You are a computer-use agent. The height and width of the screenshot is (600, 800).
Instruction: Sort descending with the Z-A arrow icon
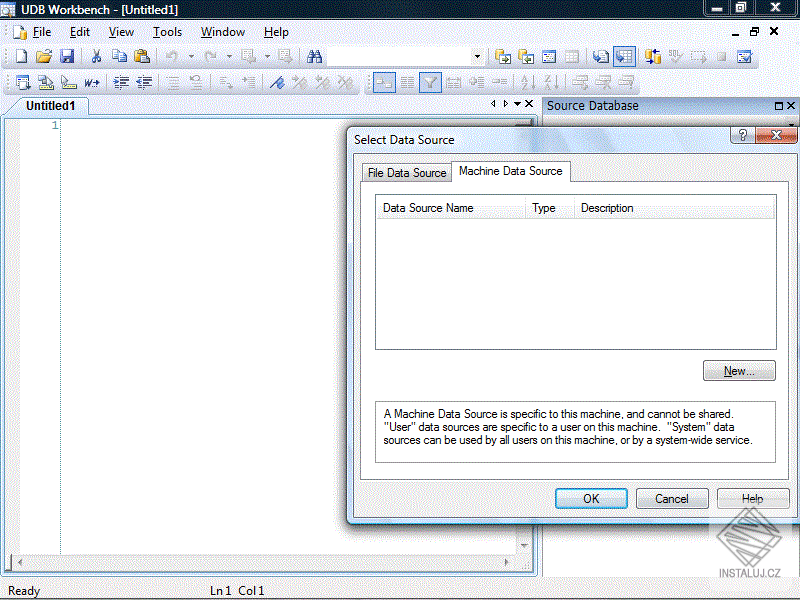551,82
